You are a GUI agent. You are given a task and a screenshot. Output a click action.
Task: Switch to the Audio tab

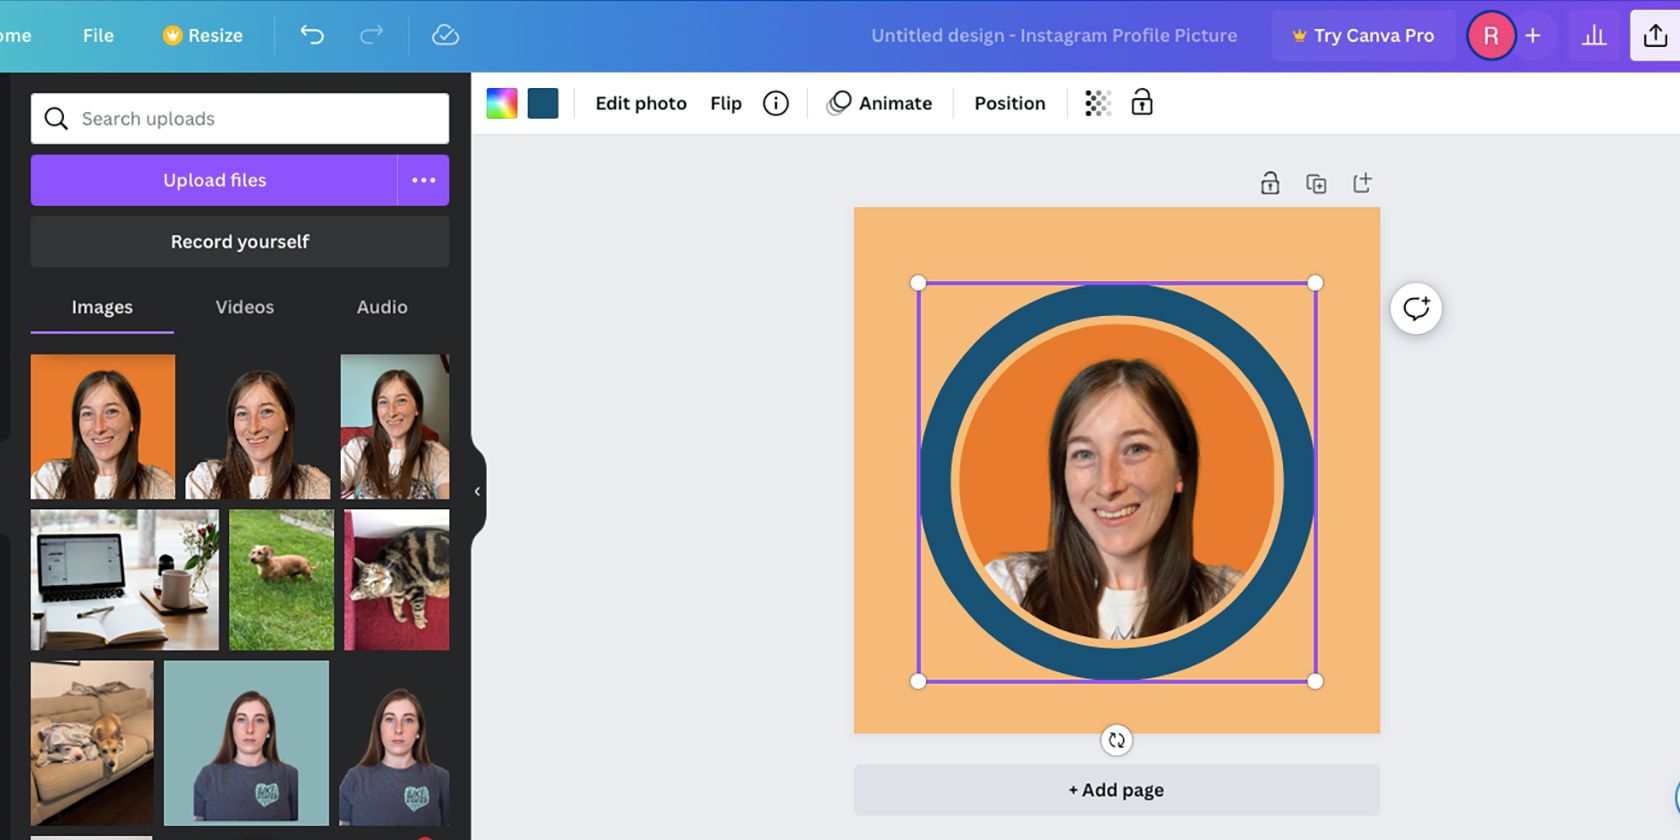point(382,307)
